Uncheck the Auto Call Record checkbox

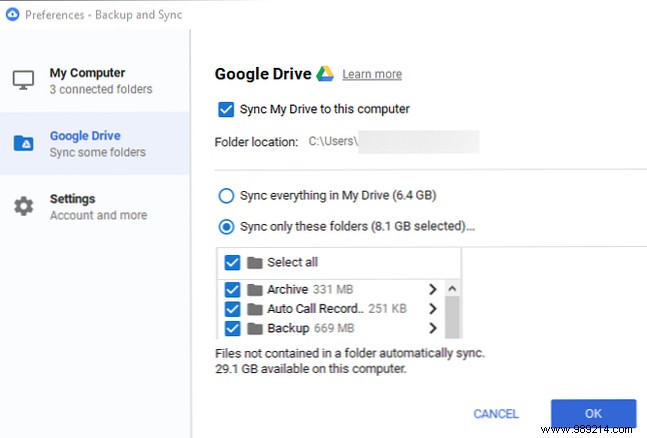click(232, 309)
